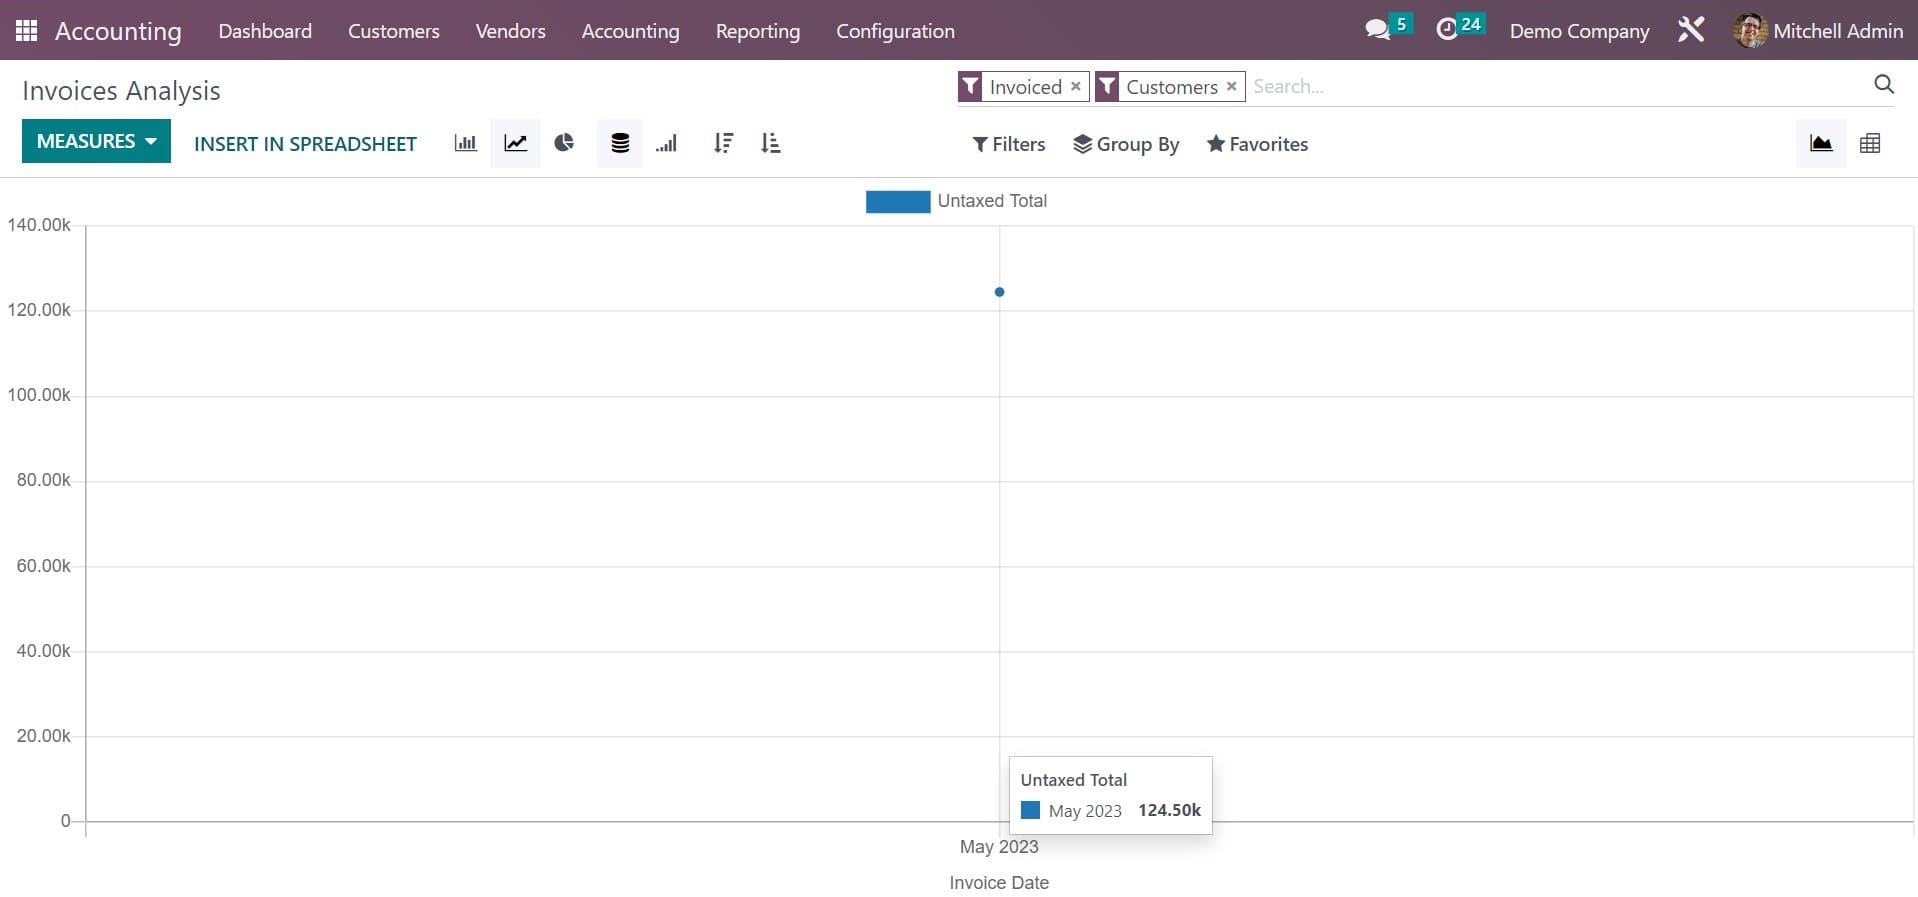Click the Accounting app title
Viewport: 1918px width, 897px height.
point(118,31)
